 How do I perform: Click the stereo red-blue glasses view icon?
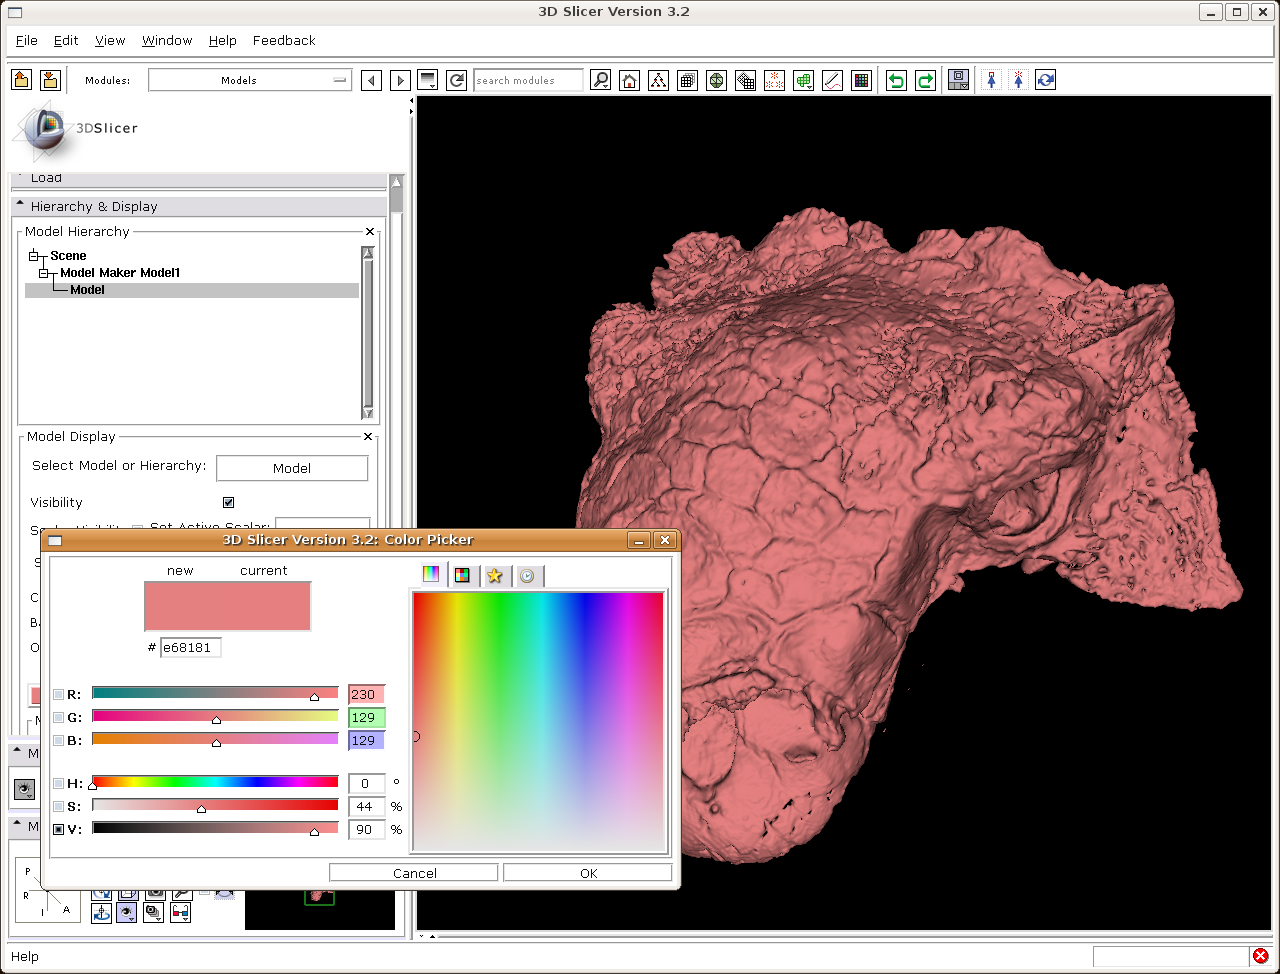click(180, 912)
